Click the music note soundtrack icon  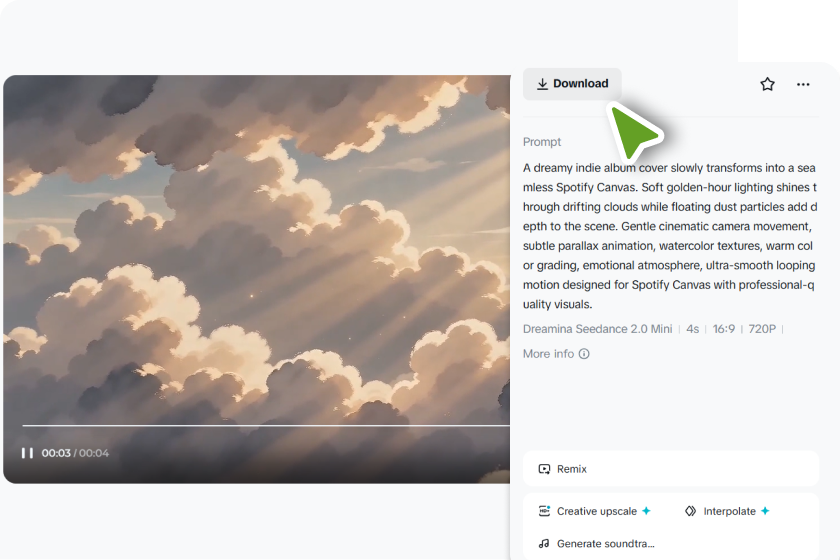544,543
